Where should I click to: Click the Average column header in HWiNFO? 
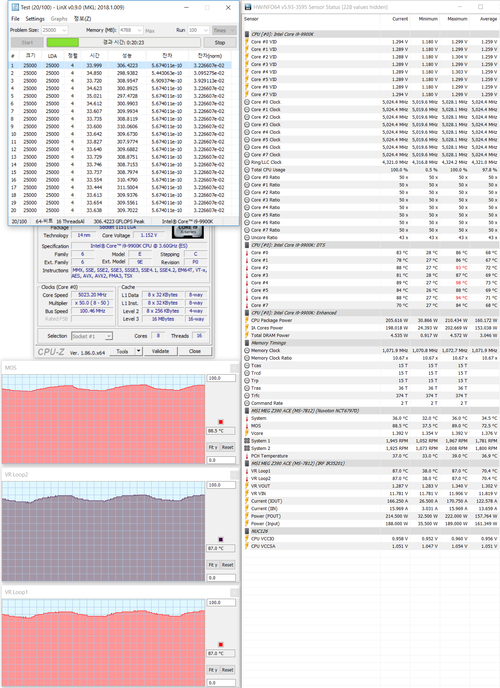pyautogui.click(x=488, y=19)
